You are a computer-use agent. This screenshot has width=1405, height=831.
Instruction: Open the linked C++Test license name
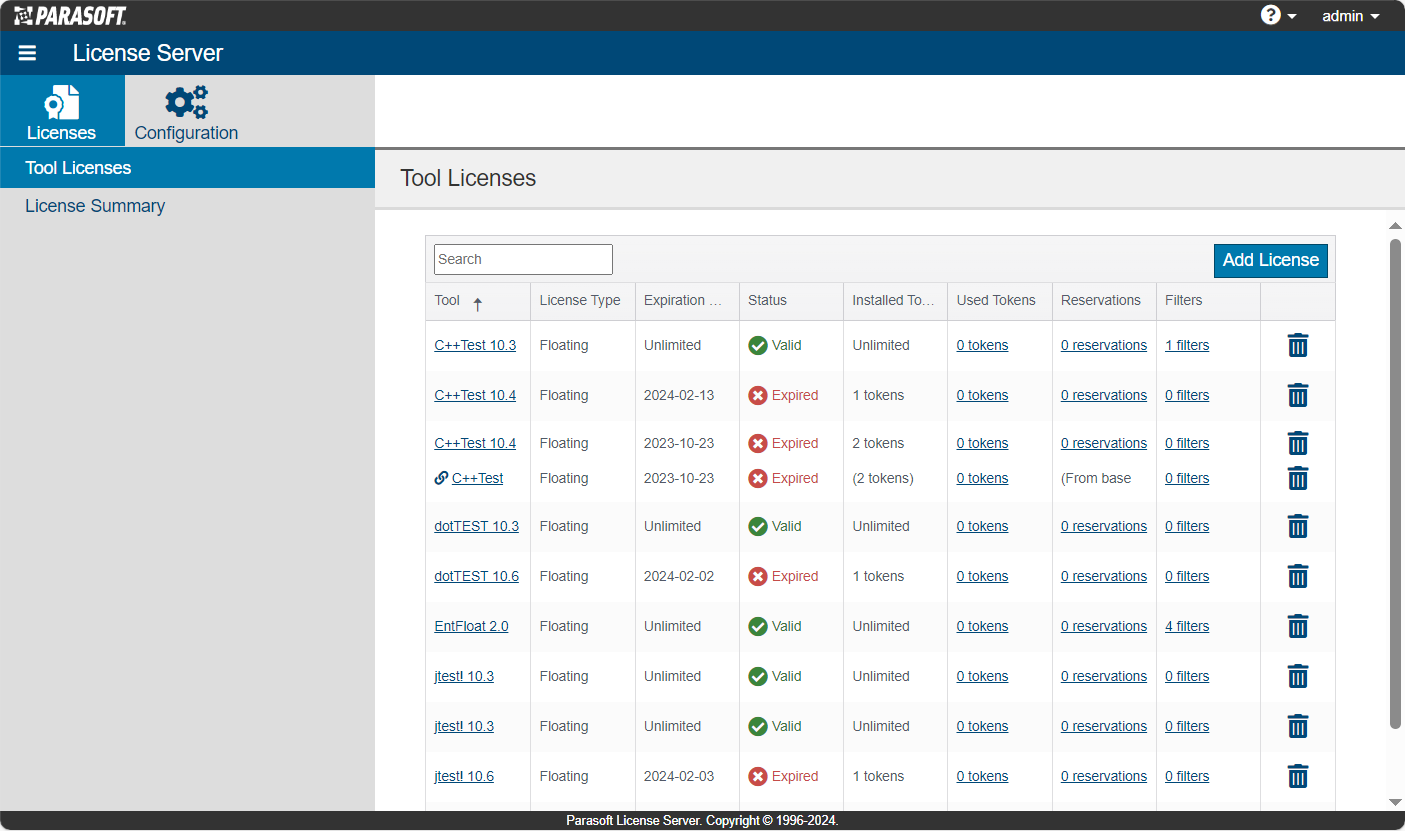coord(477,478)
